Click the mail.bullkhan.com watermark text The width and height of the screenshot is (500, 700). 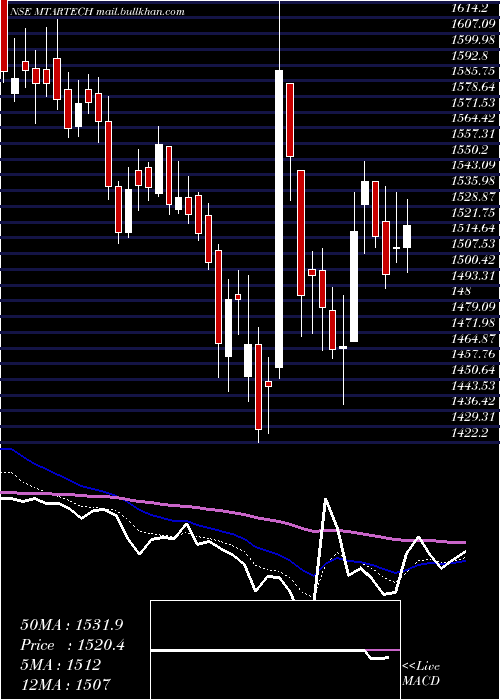tap(139, 12)
